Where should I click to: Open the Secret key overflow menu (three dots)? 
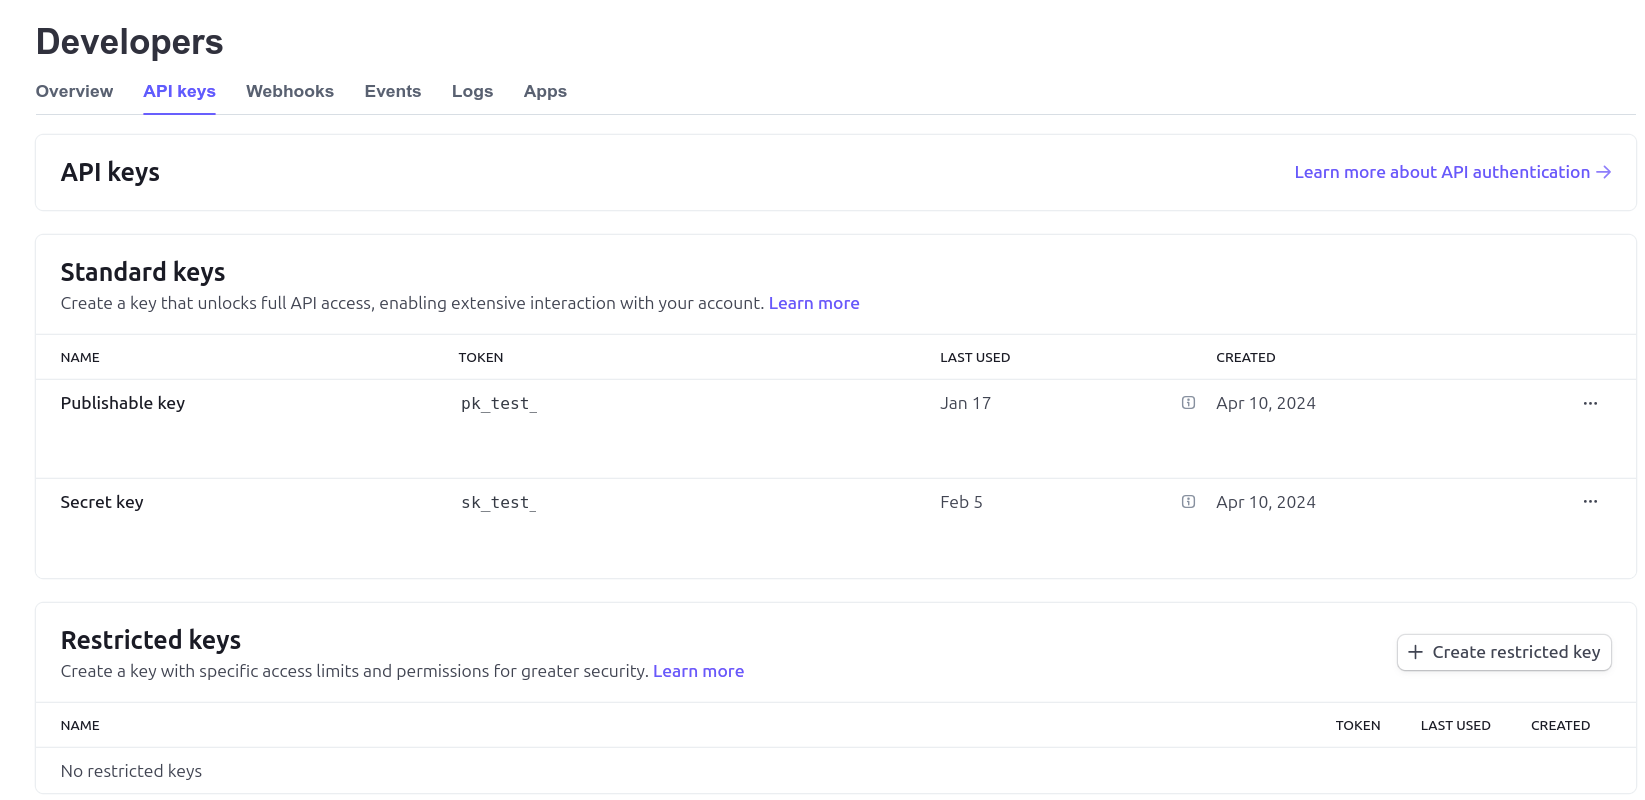tap(1590, 501)
